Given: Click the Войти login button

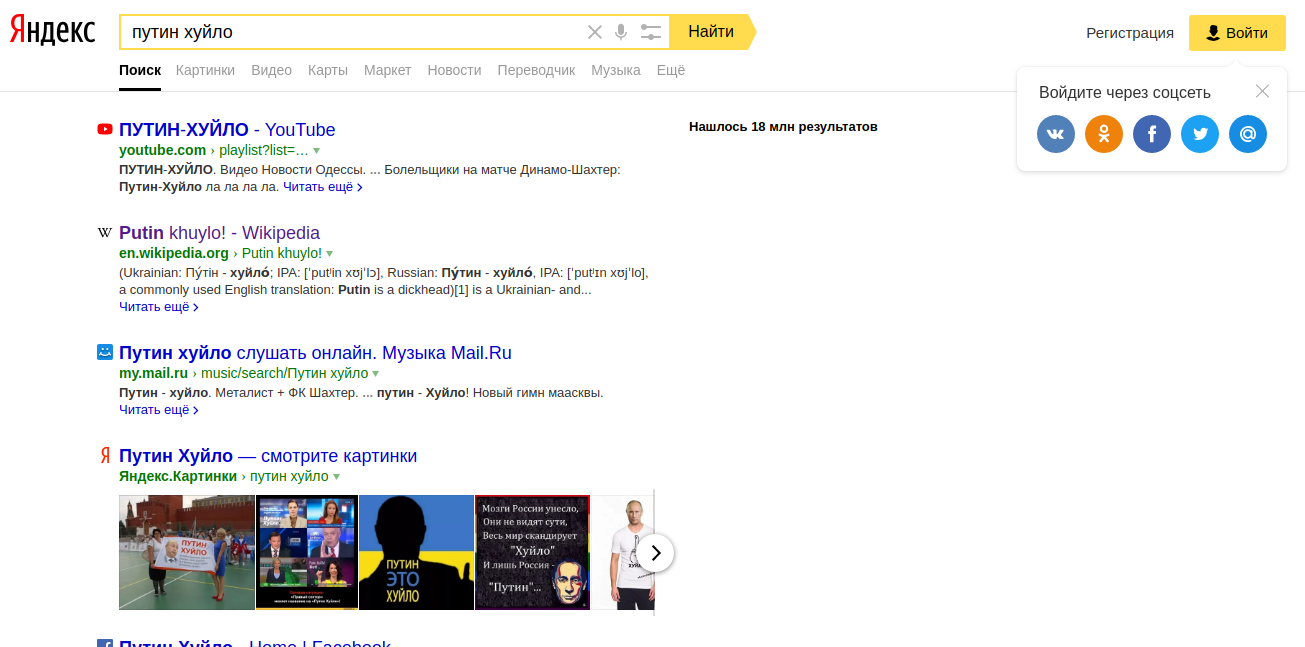Looking at the screenshot, I should click(x=1237, y=33).
